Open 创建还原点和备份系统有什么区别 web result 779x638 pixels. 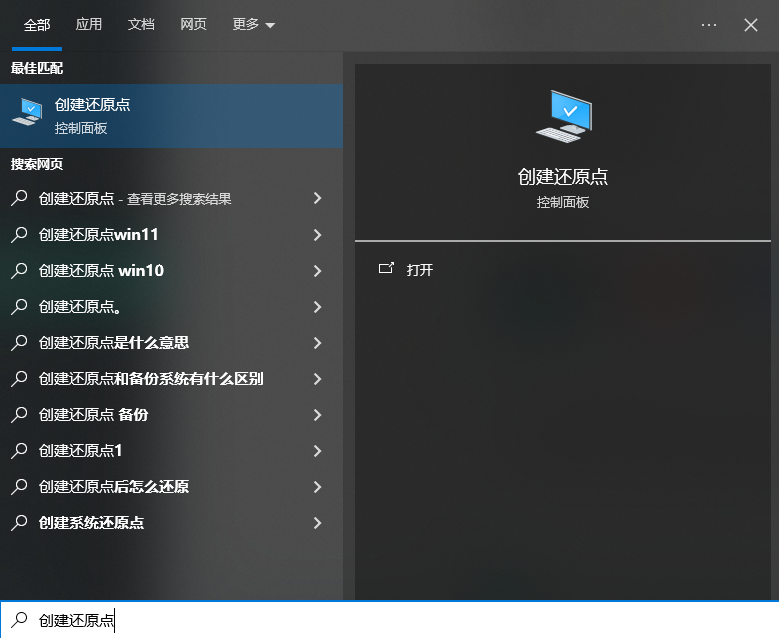(x=151, y=379)
